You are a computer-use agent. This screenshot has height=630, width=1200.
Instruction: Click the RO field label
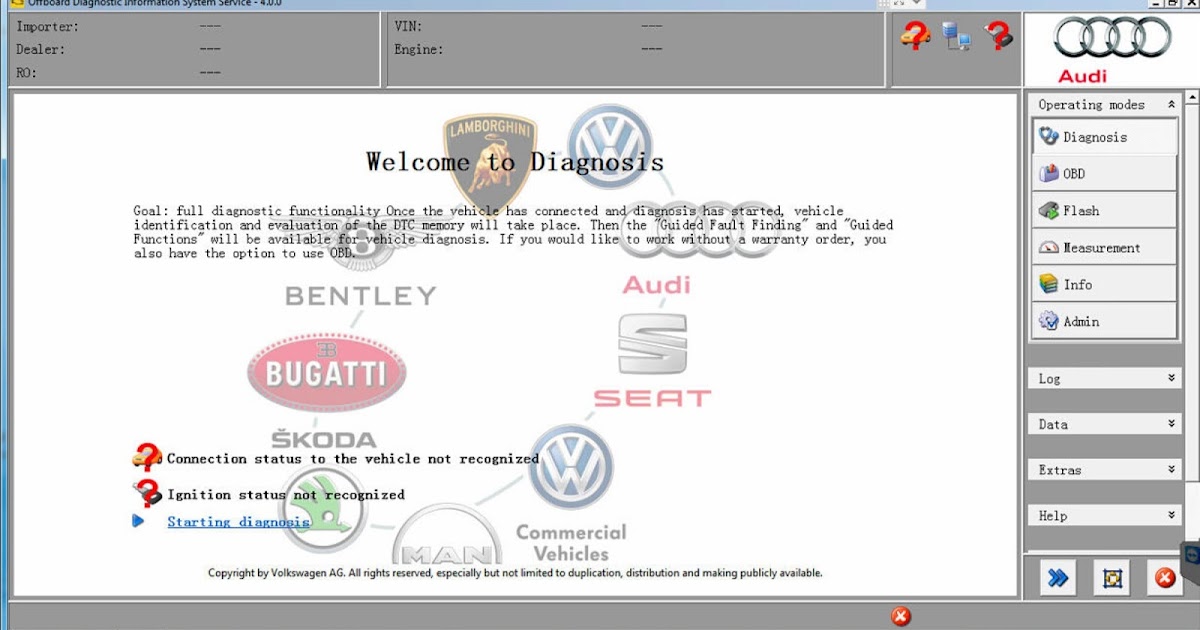[26, 72]
